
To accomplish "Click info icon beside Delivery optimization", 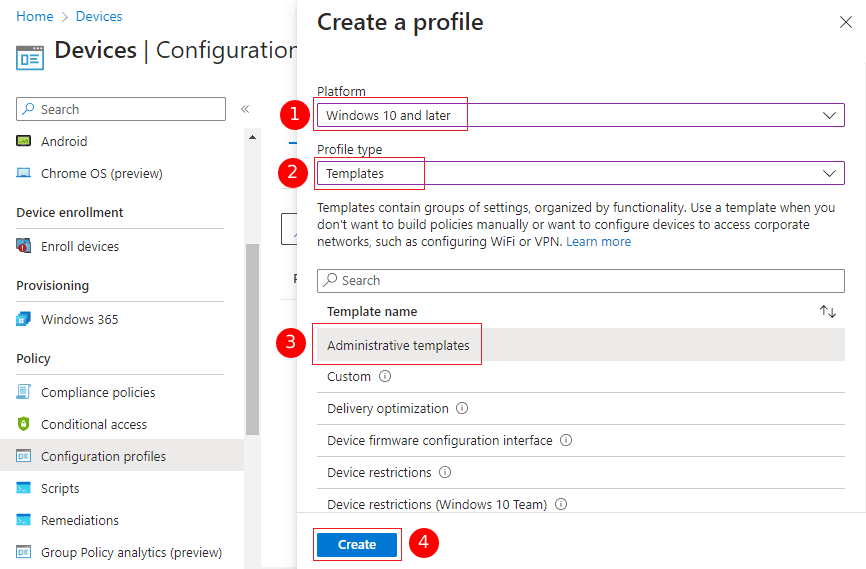I will (x=462, y=408).
